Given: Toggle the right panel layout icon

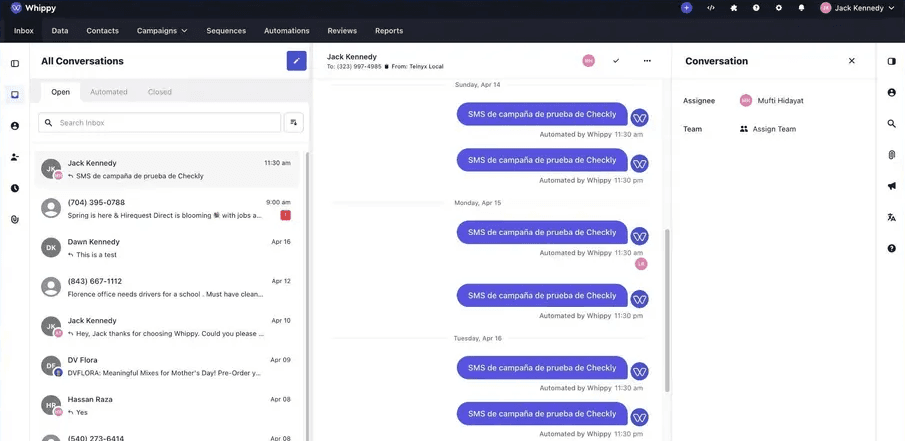Looking at the screenshot, I should pos(892,61).
